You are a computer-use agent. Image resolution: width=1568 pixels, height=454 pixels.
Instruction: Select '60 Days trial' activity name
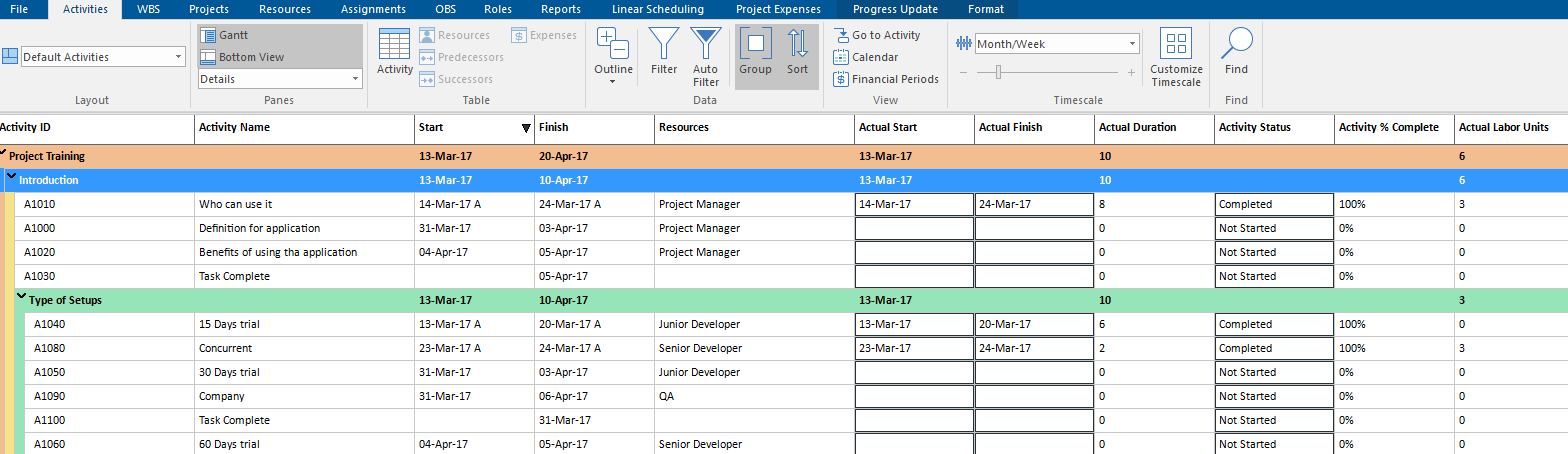(x=229, y=444)
